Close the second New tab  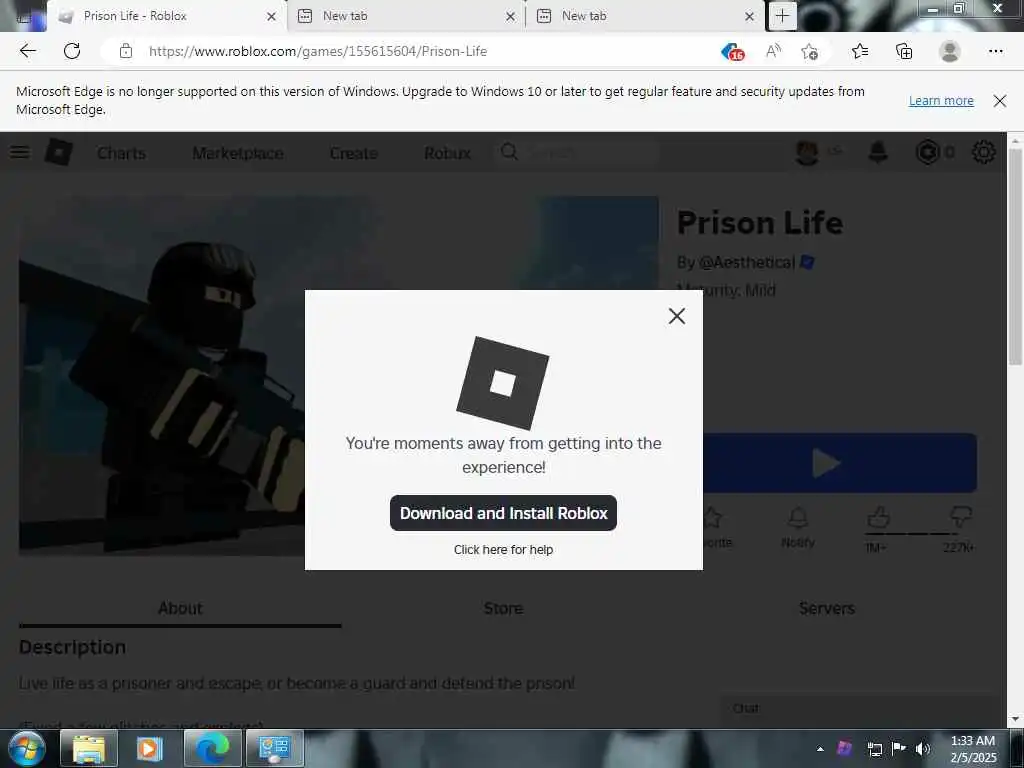tap(750, 16)
